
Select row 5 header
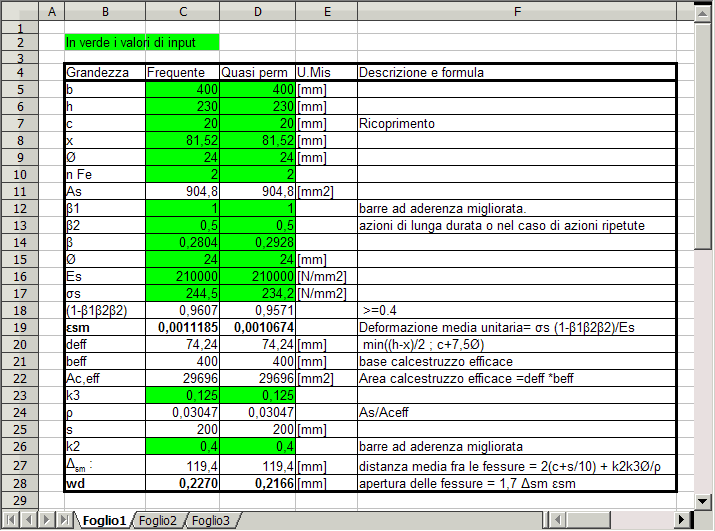click(x=20, y=89)
